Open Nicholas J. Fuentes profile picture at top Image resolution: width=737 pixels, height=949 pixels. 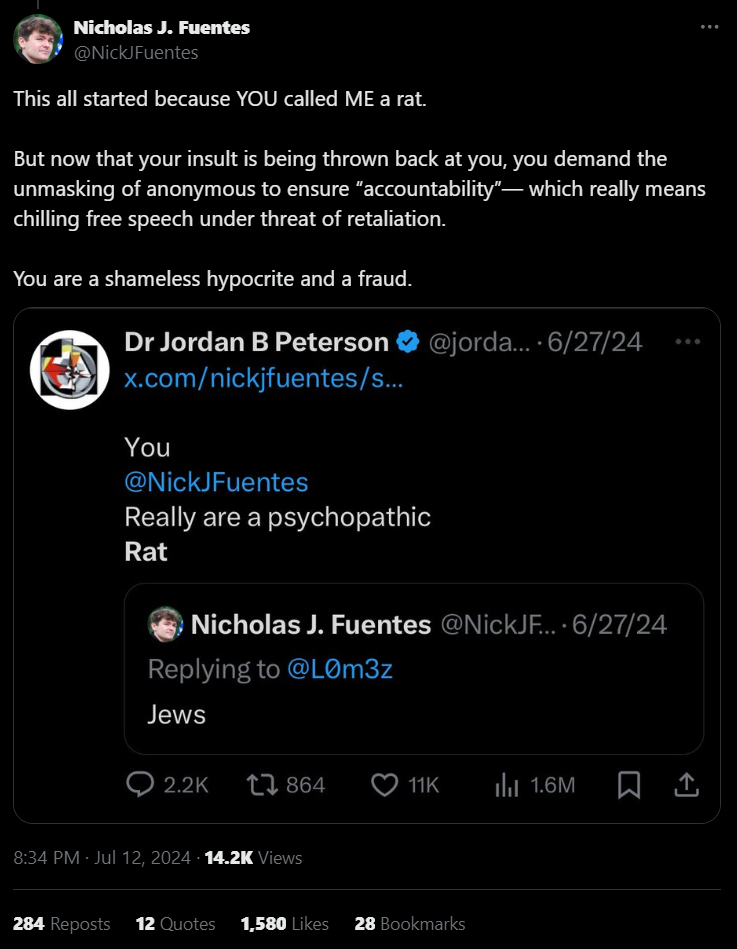(38, 39)
